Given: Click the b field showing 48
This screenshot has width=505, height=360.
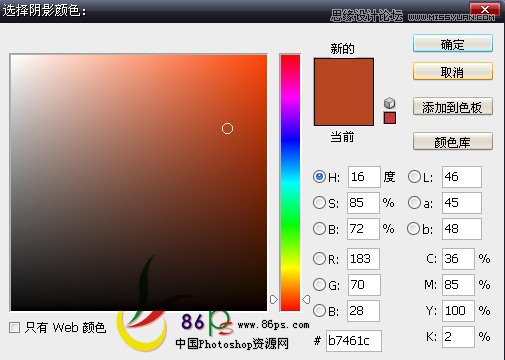Looking at the screenshot, I should pos(462,229).
